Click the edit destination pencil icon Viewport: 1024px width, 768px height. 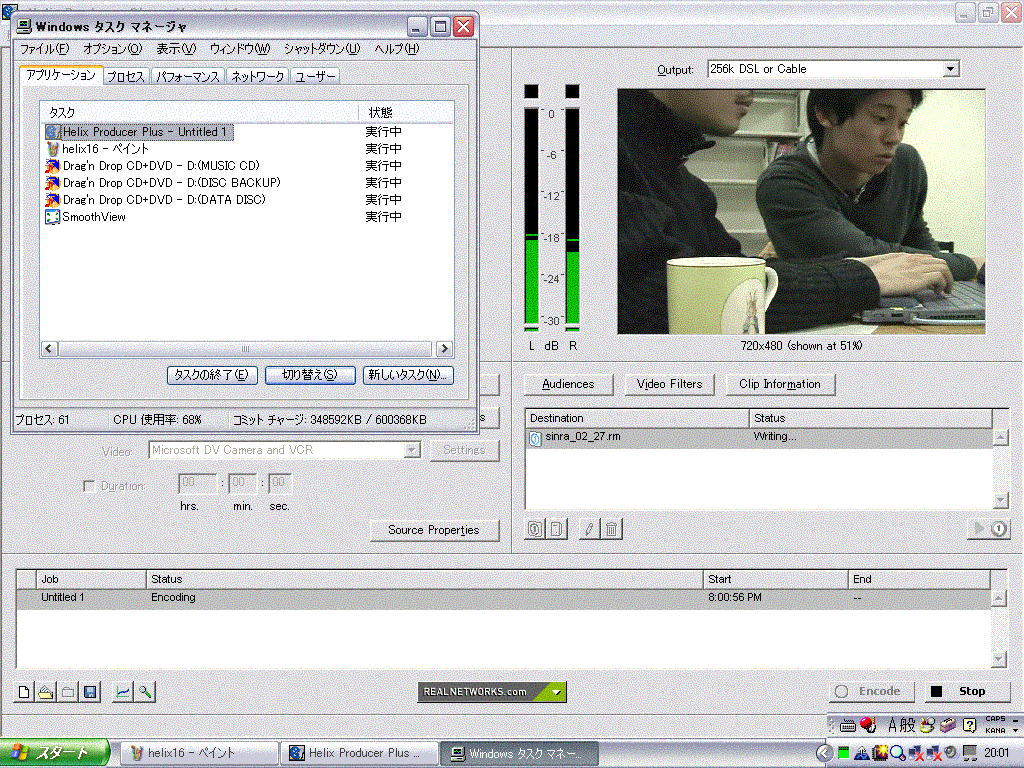[590, 530]
